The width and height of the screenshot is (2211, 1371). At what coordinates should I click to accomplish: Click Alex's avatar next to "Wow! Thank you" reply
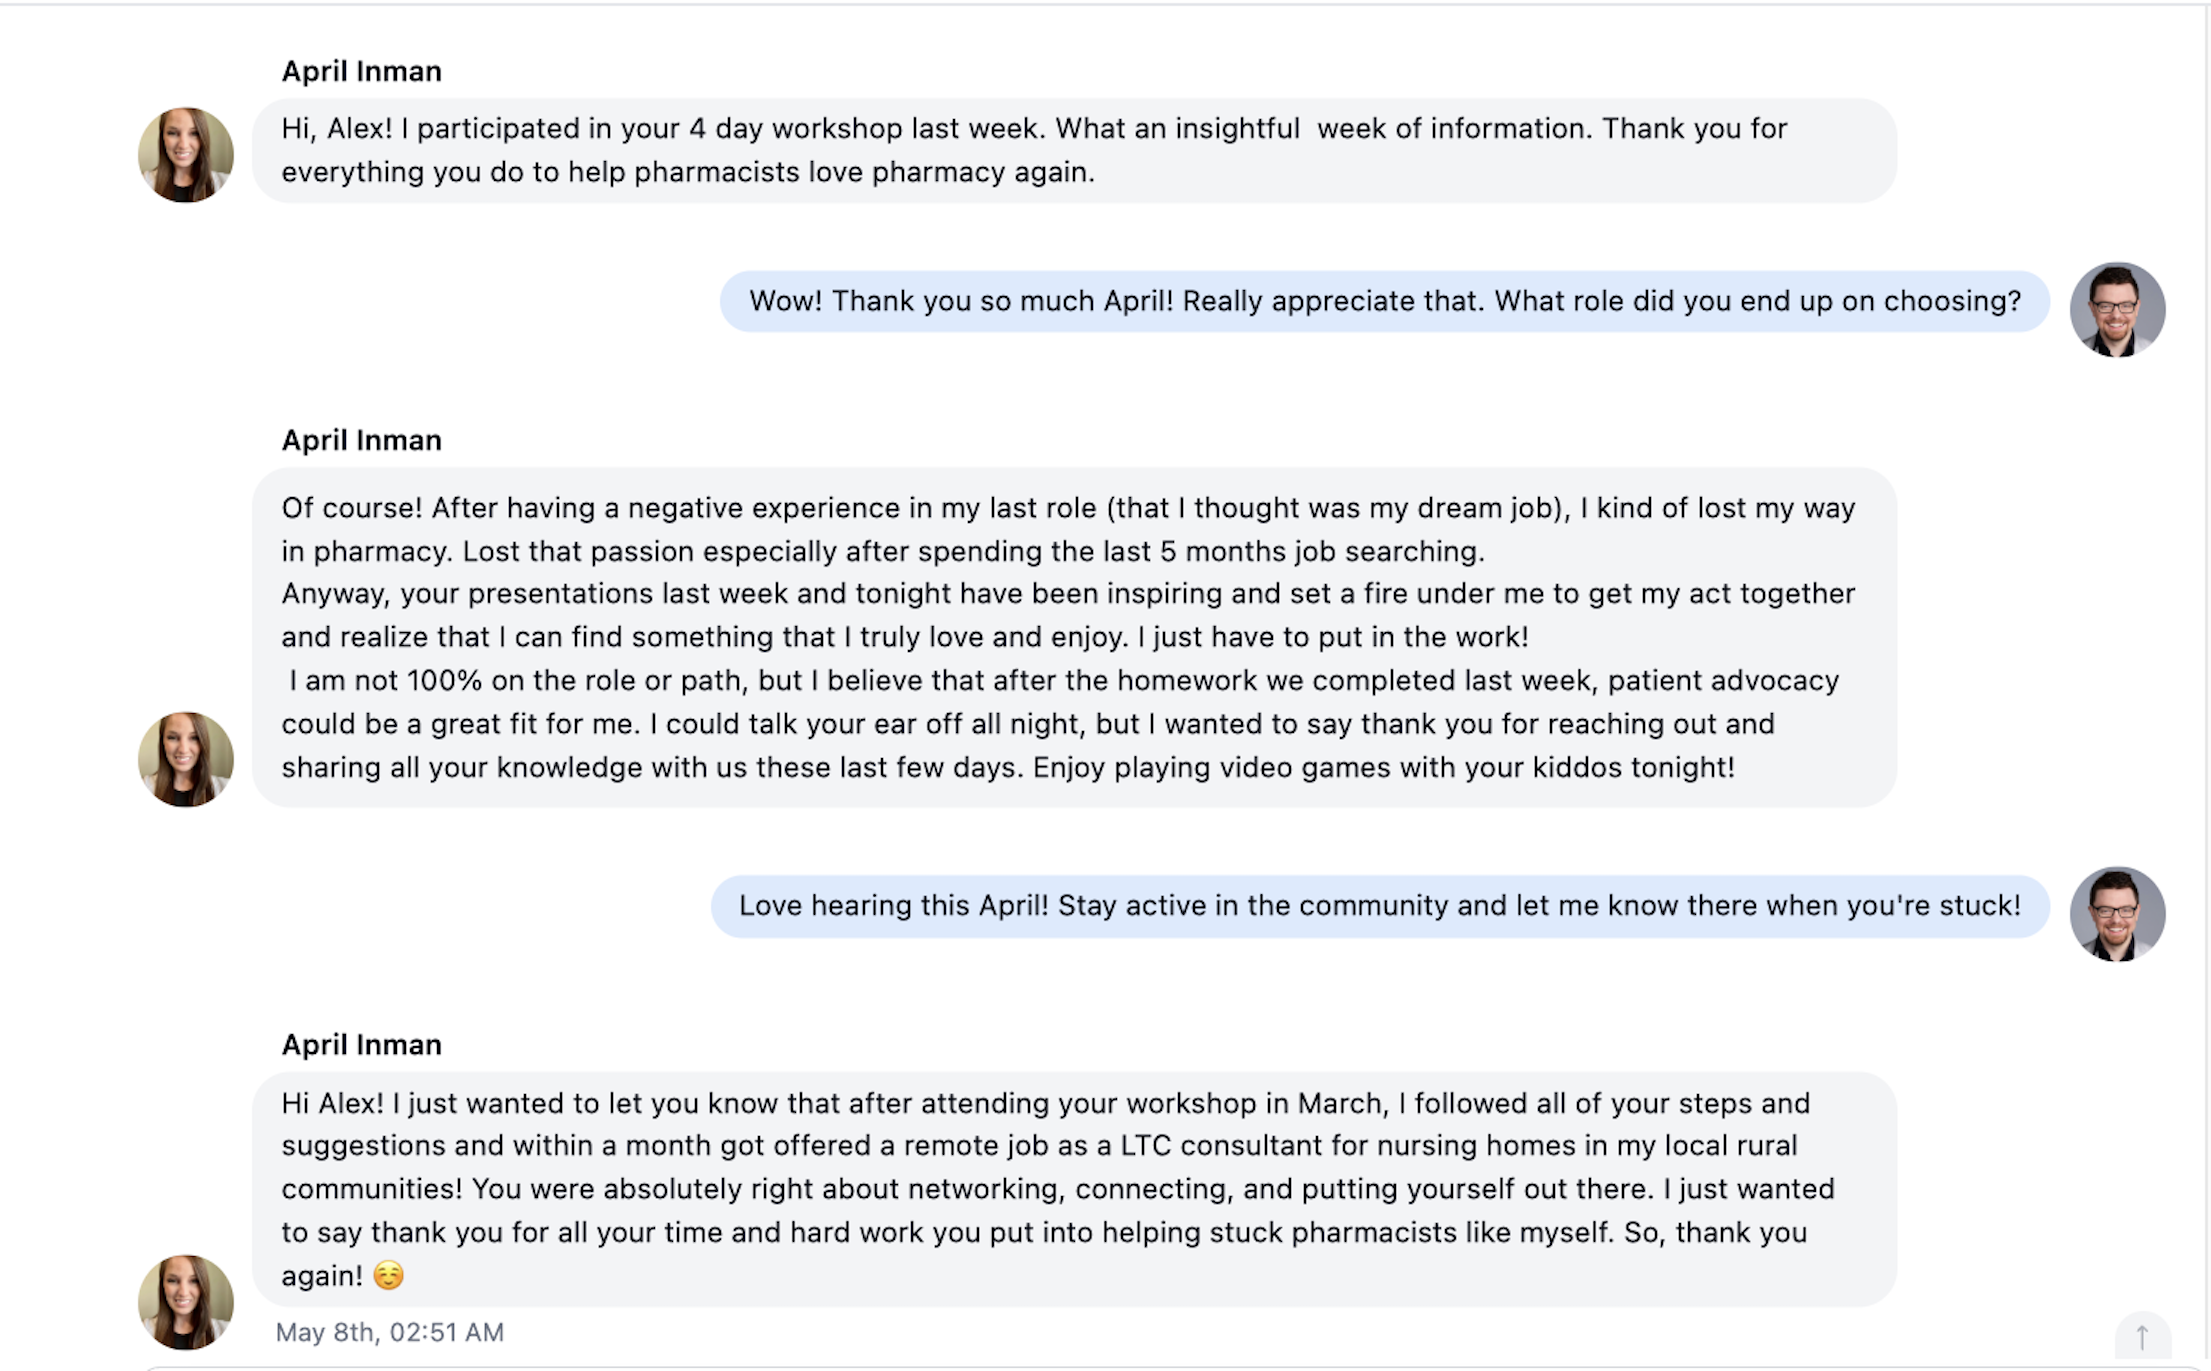pyautogui.click(x=2117, y=310)
